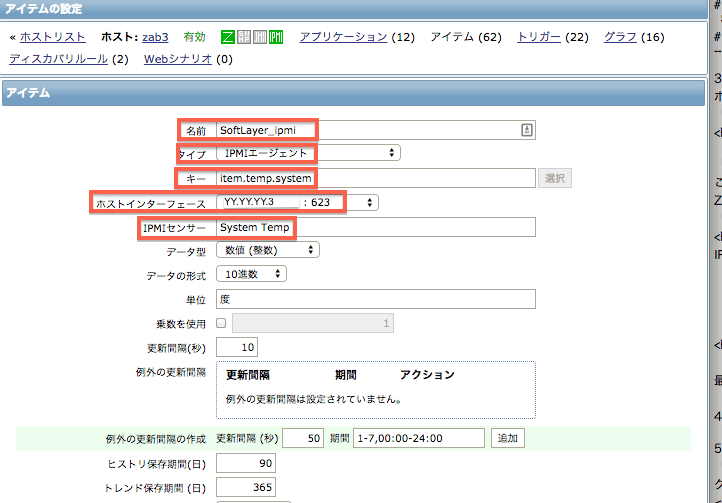Click the キー field with item.temp.system
Image resolution: width=722 pixels, height=503 pixels.
click(376, 178)
